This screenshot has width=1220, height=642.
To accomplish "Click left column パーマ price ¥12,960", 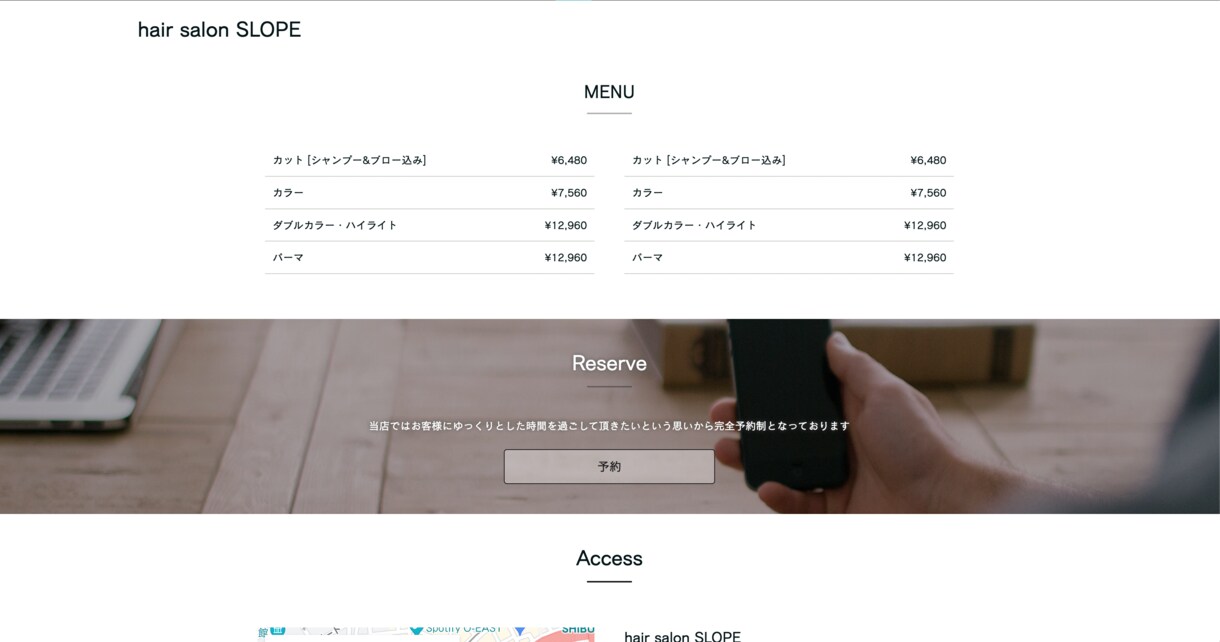I will tap(566, 257).
